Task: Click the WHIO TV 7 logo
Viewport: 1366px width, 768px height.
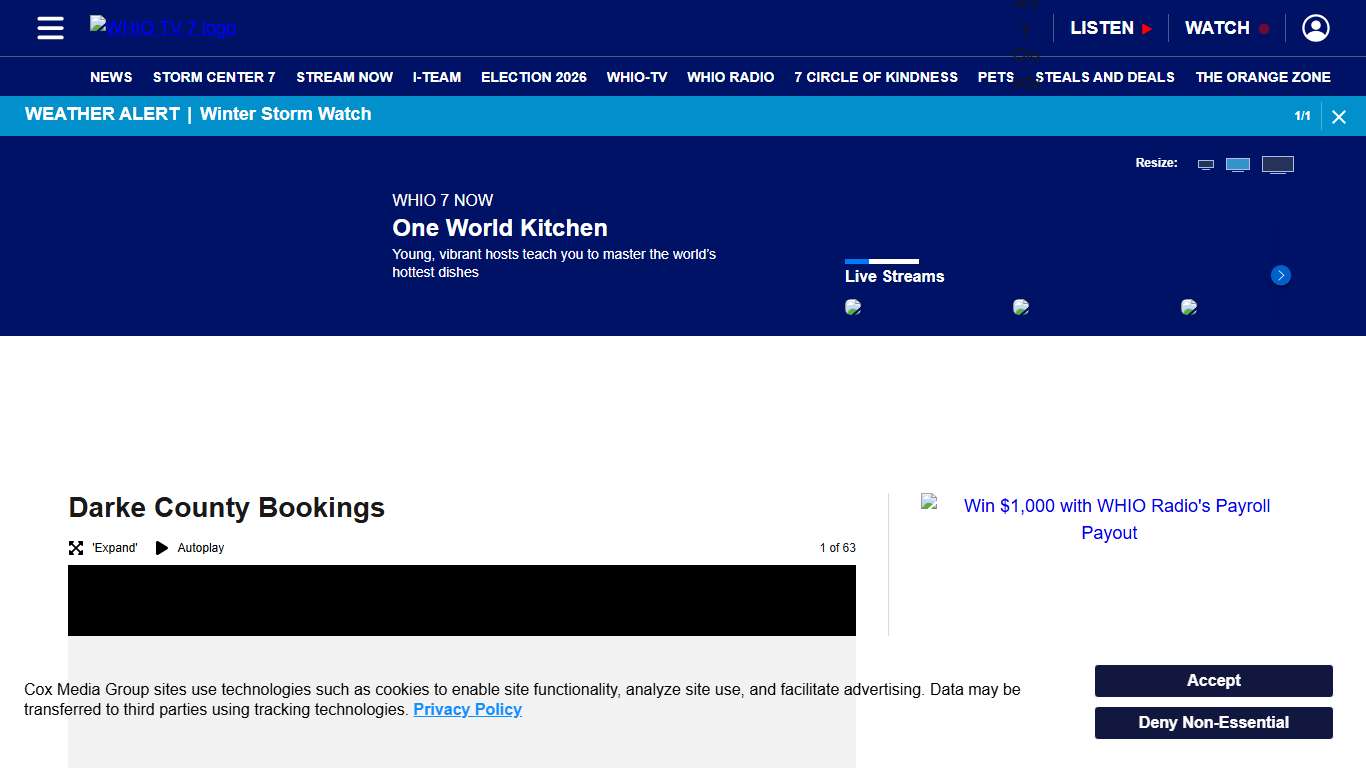Action: click(x=163, y=27)
